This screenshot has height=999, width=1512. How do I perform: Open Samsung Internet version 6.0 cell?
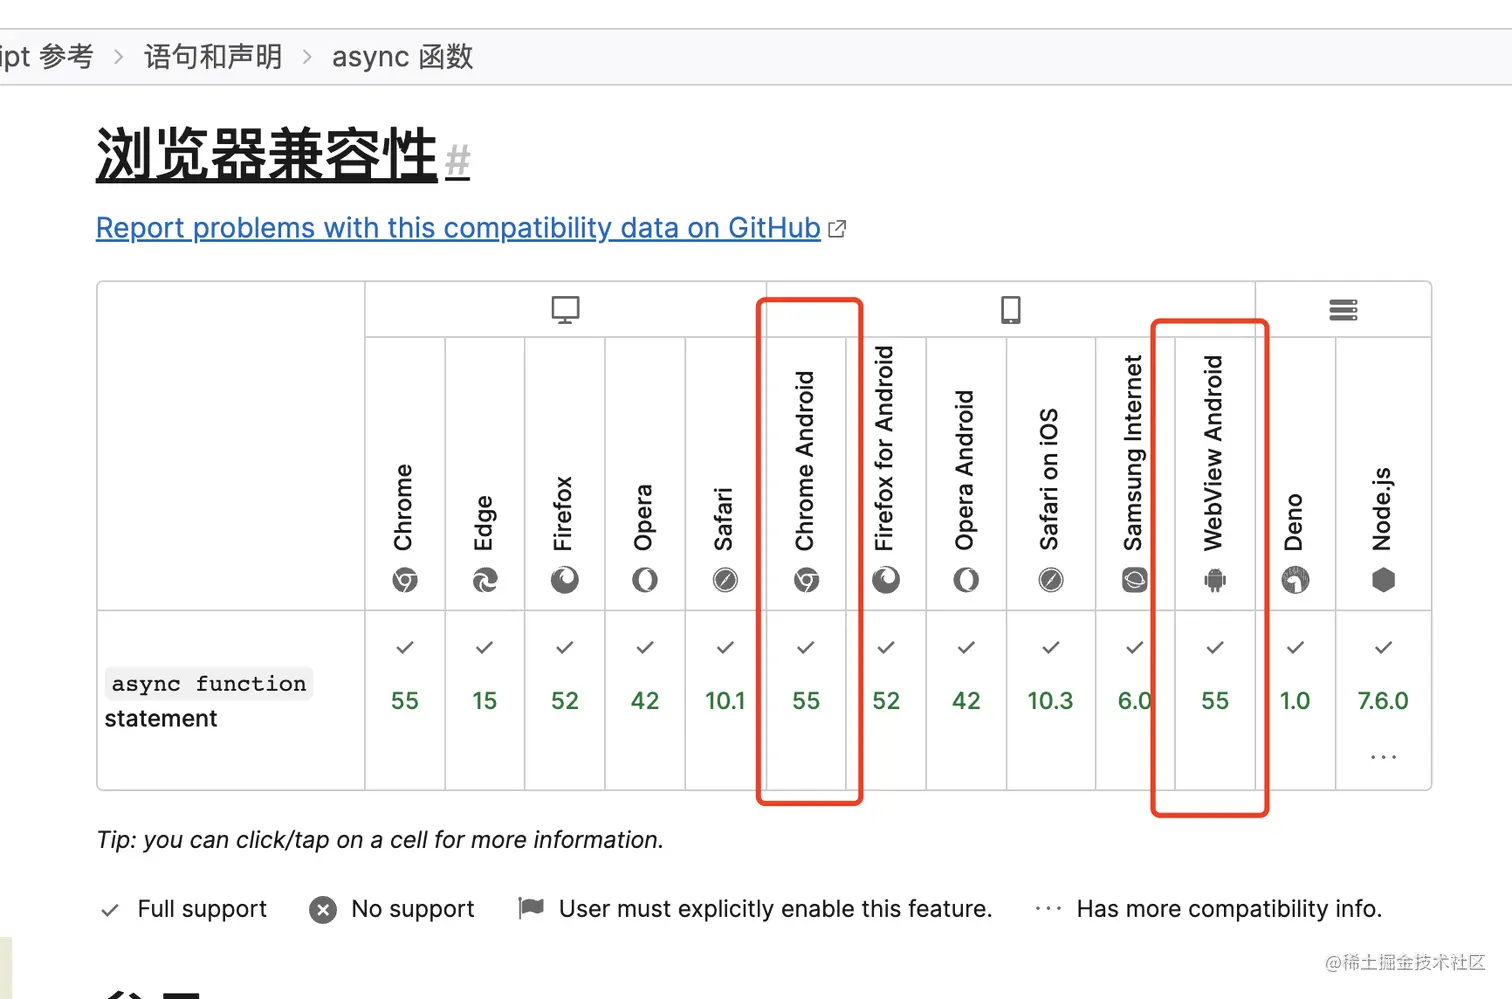[x=1135, y=700]
